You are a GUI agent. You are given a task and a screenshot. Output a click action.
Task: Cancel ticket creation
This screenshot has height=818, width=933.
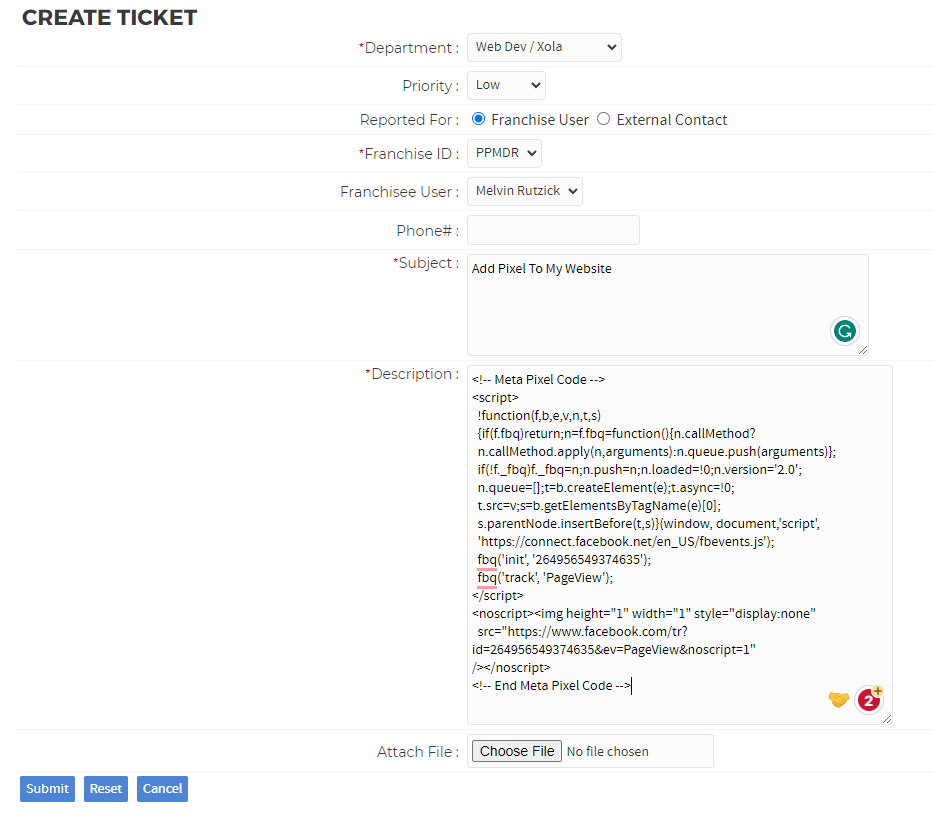(x=162, y=789)
